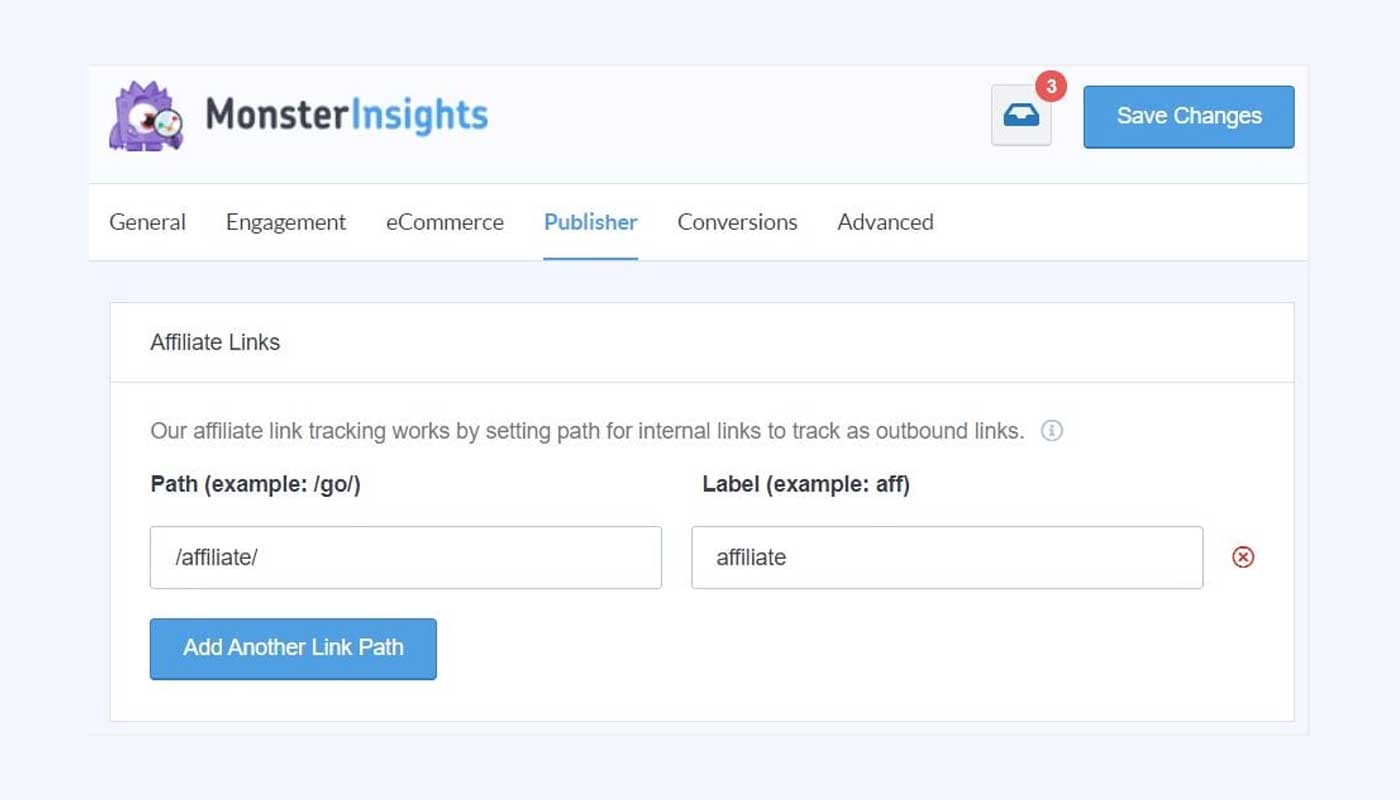Select the eCommerce tab
This screenshot has height=800, width=1400.
pyautogui.click(x=444, y=222)
